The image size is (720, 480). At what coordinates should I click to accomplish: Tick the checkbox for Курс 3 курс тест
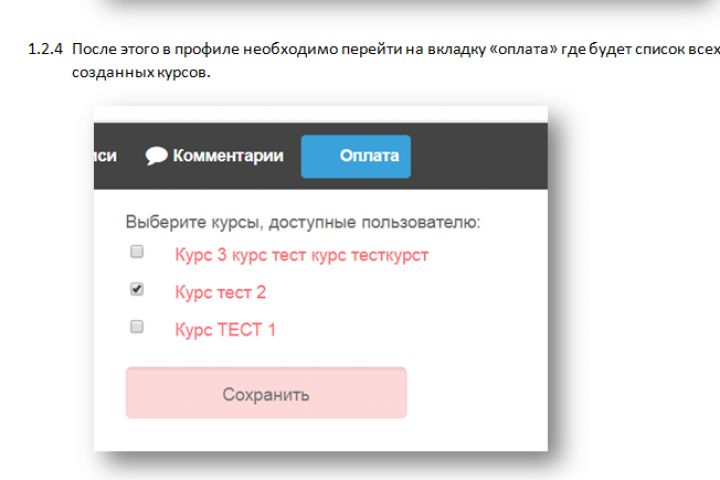(138, 253)
